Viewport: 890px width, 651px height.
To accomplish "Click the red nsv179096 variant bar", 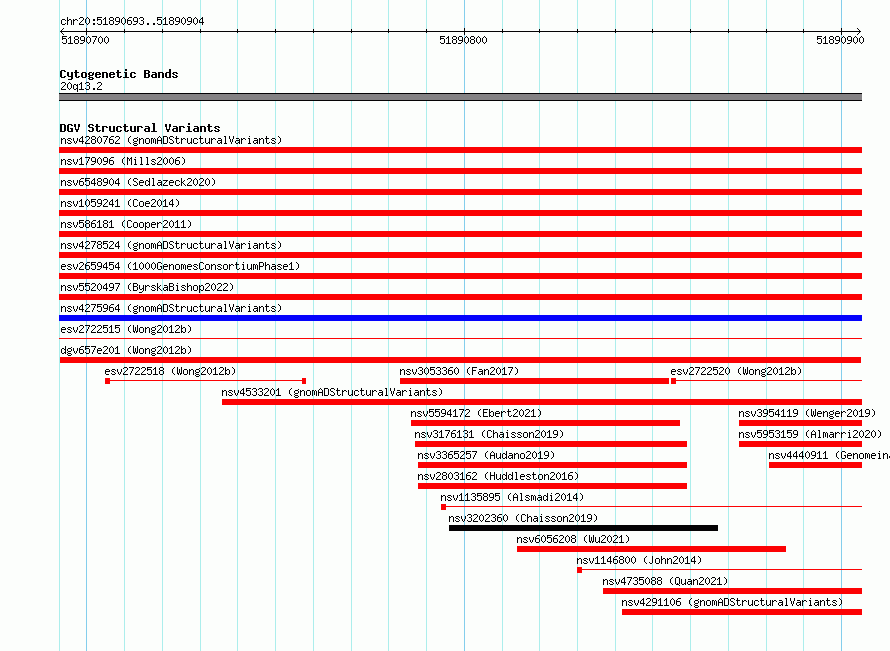I will click(460, 171).
